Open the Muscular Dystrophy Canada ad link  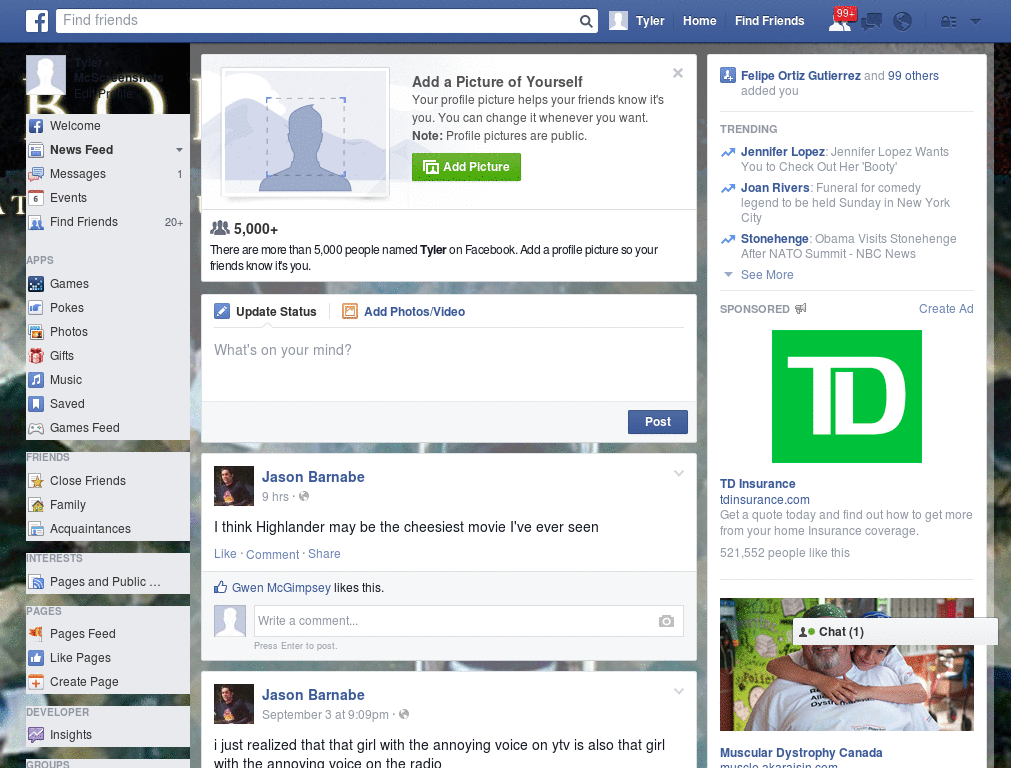pos(801,753)
